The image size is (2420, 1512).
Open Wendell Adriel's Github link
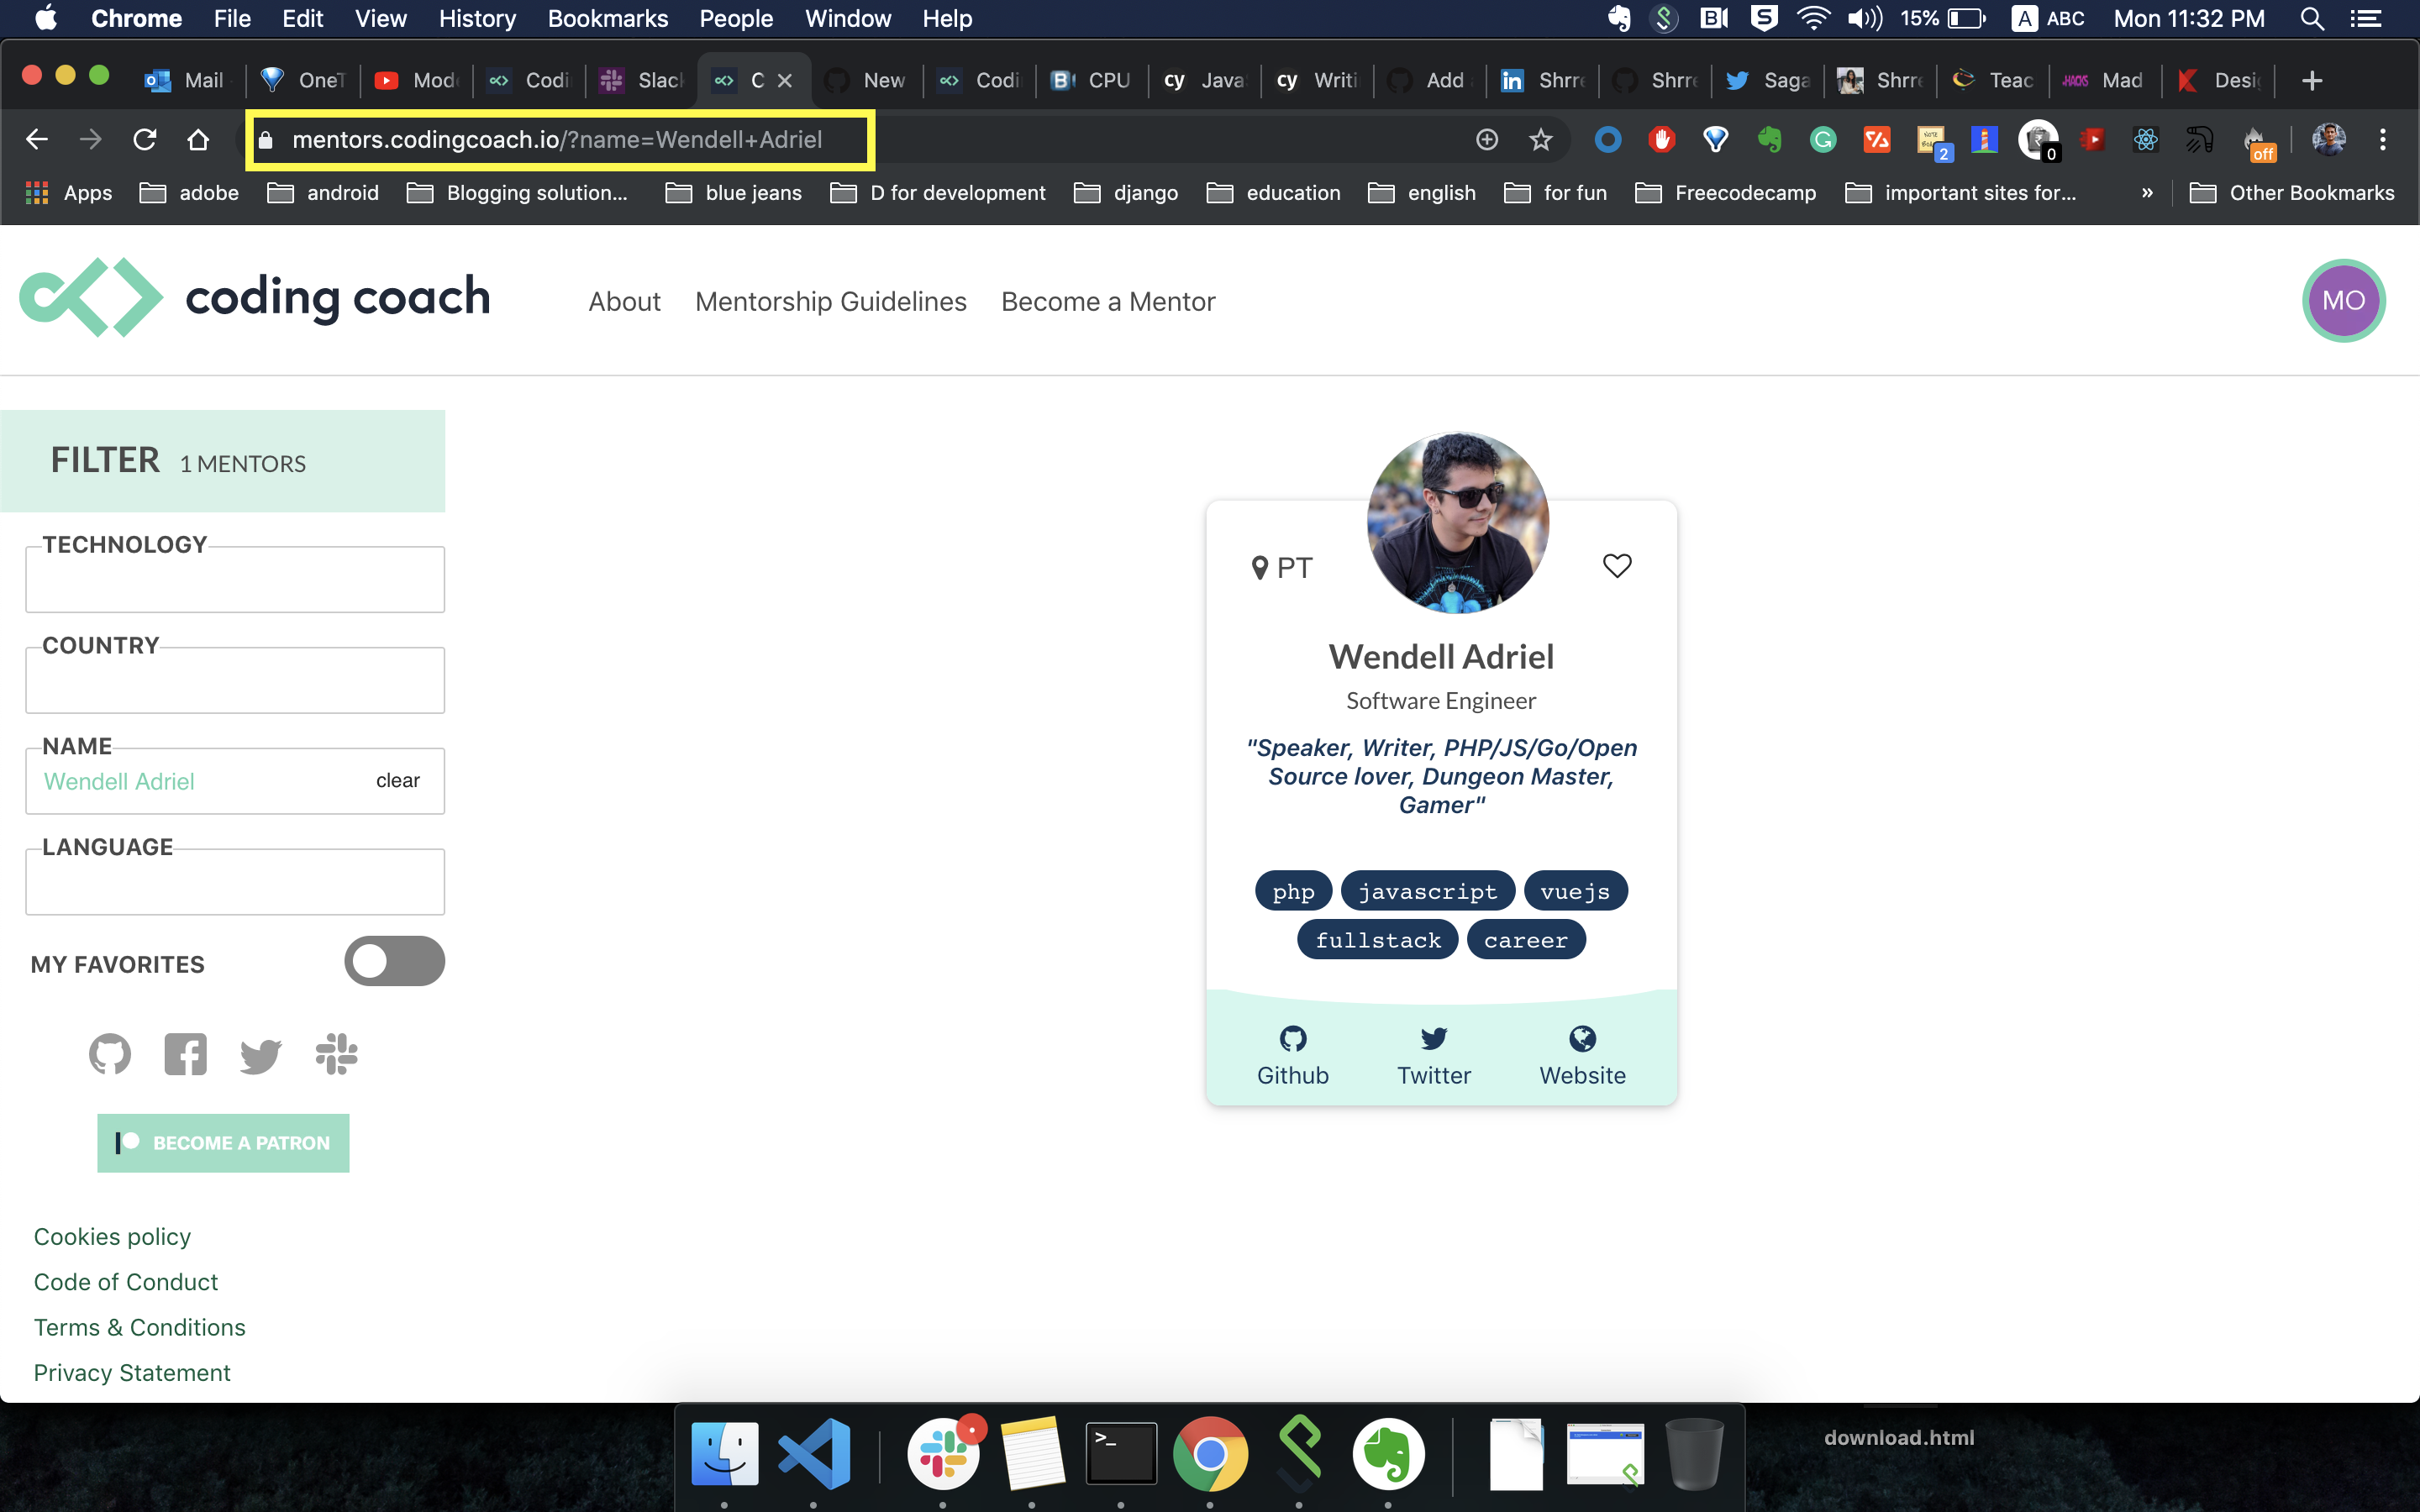click(1292, 1056)
